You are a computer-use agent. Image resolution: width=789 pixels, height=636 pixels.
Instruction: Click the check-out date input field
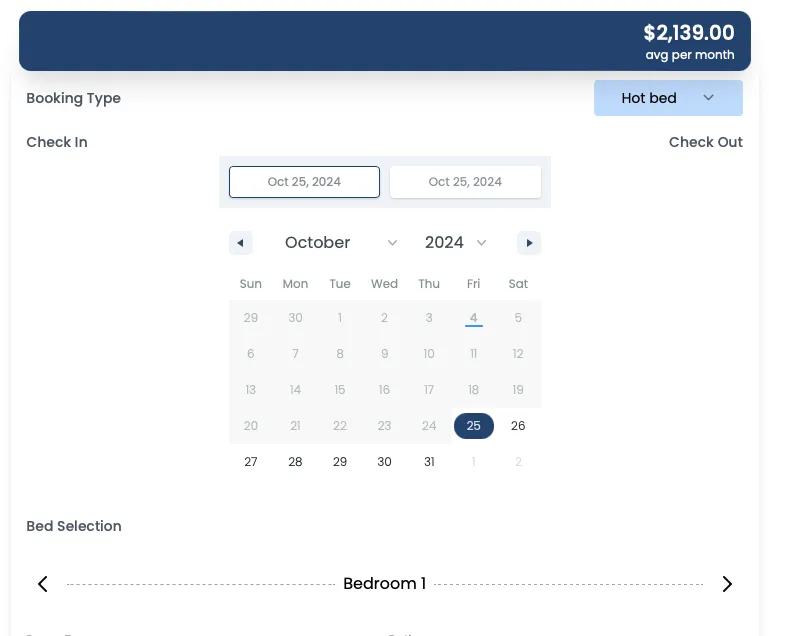coord(465,182)
